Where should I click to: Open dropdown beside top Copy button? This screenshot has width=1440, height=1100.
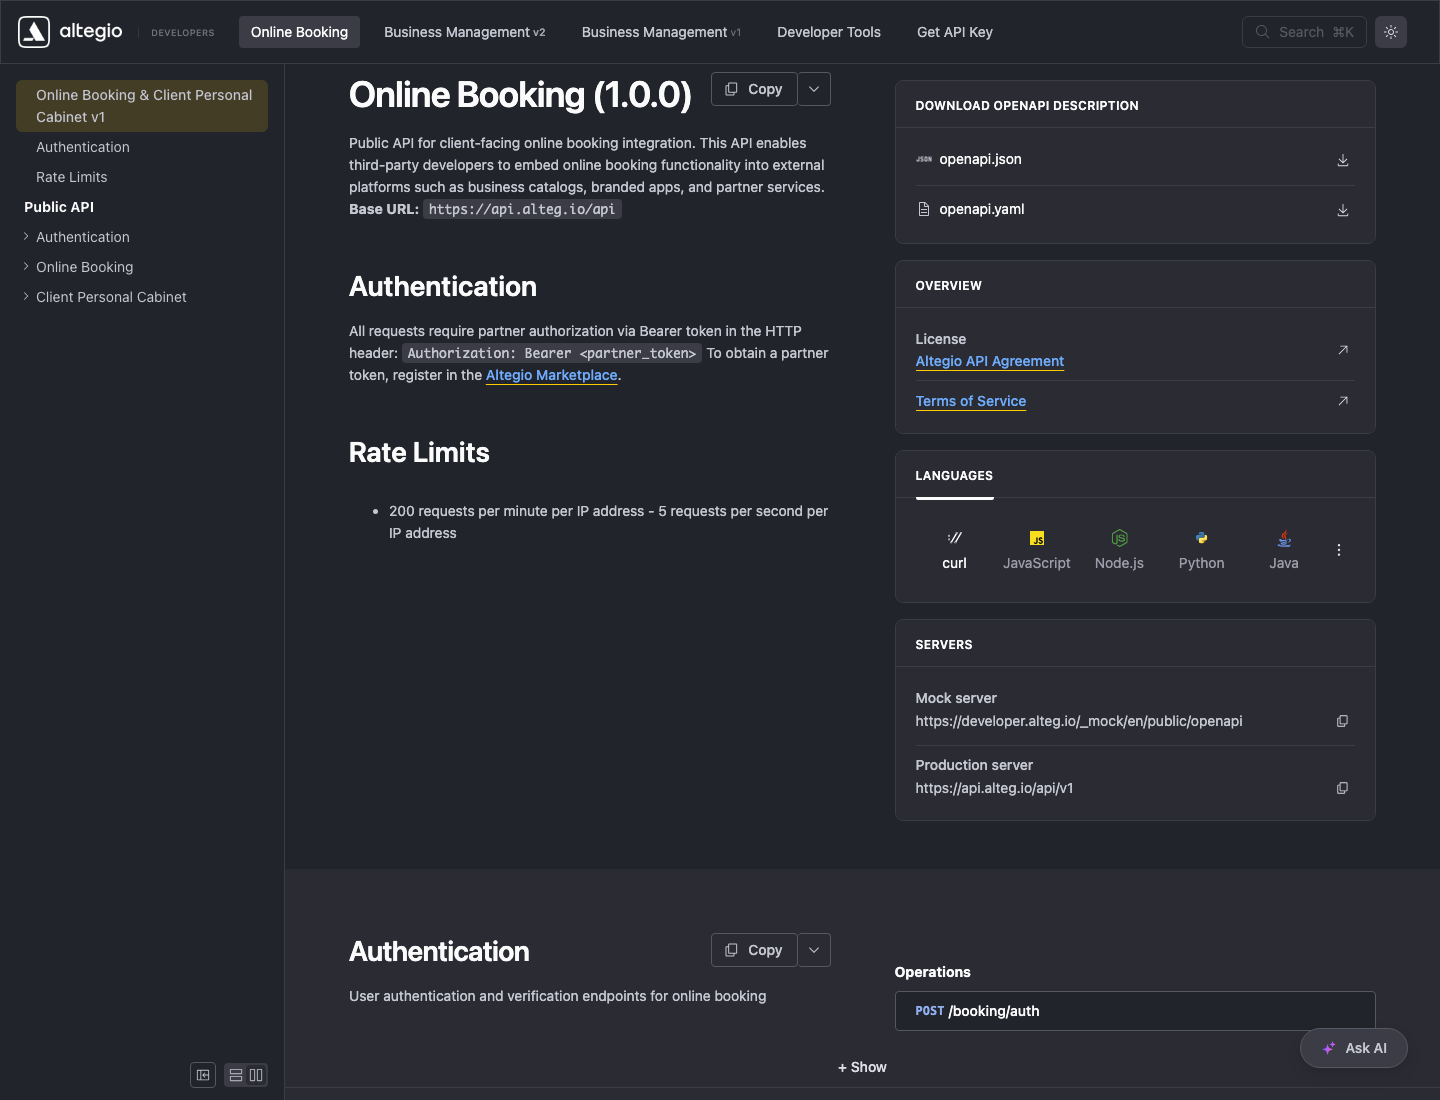[x=814, y=89]
